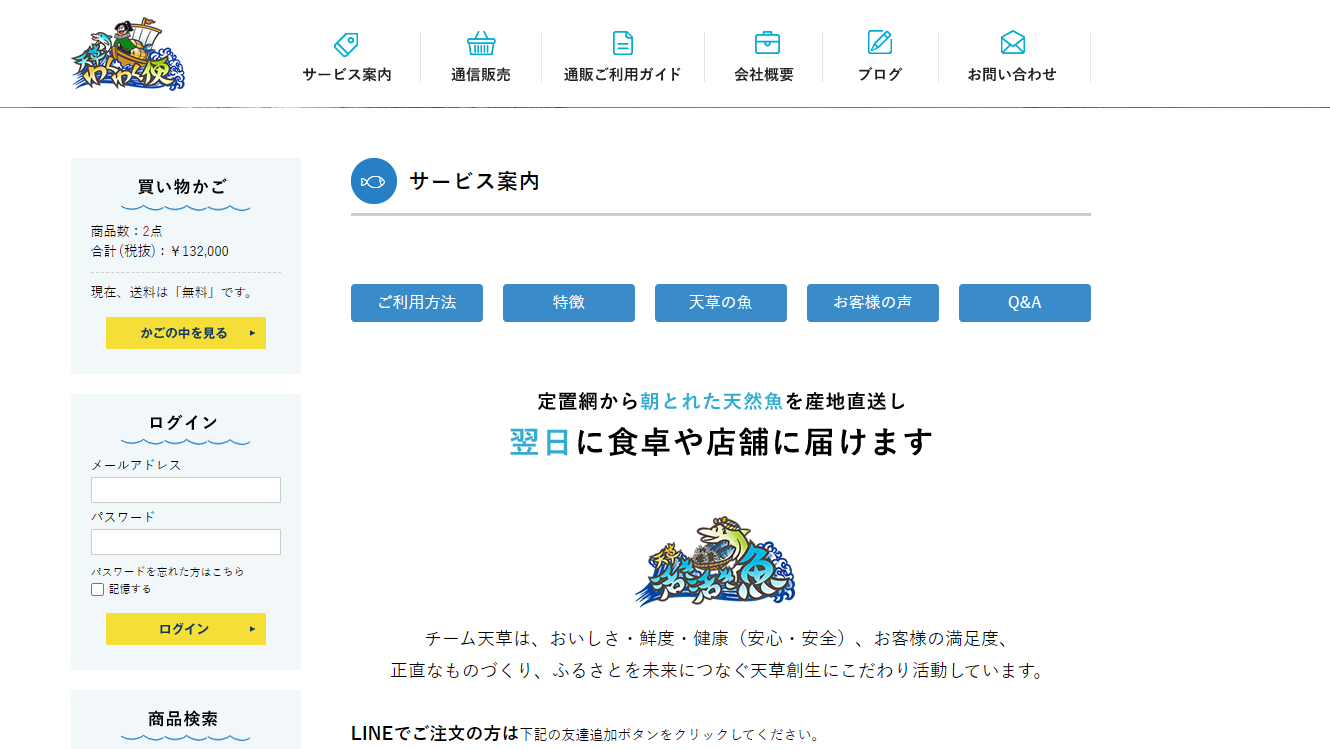Click the tag icon above サービス案内
The width and height of the screenshot is (1330, 749).
346,44
